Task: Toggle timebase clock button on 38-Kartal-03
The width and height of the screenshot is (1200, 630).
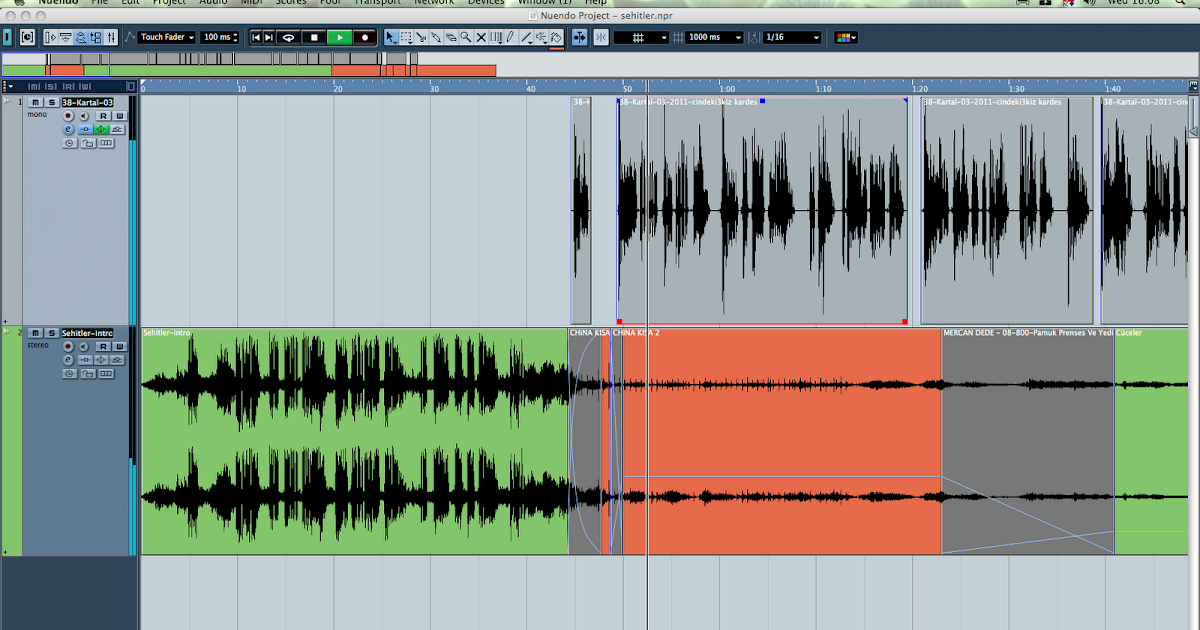Action: (x=69, y=143)
